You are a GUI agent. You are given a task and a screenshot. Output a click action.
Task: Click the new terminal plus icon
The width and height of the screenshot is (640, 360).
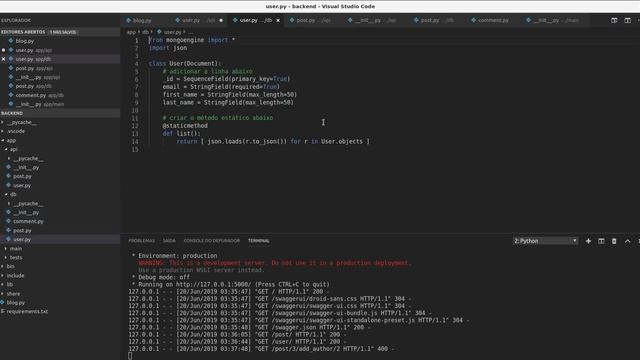point(588,241)
